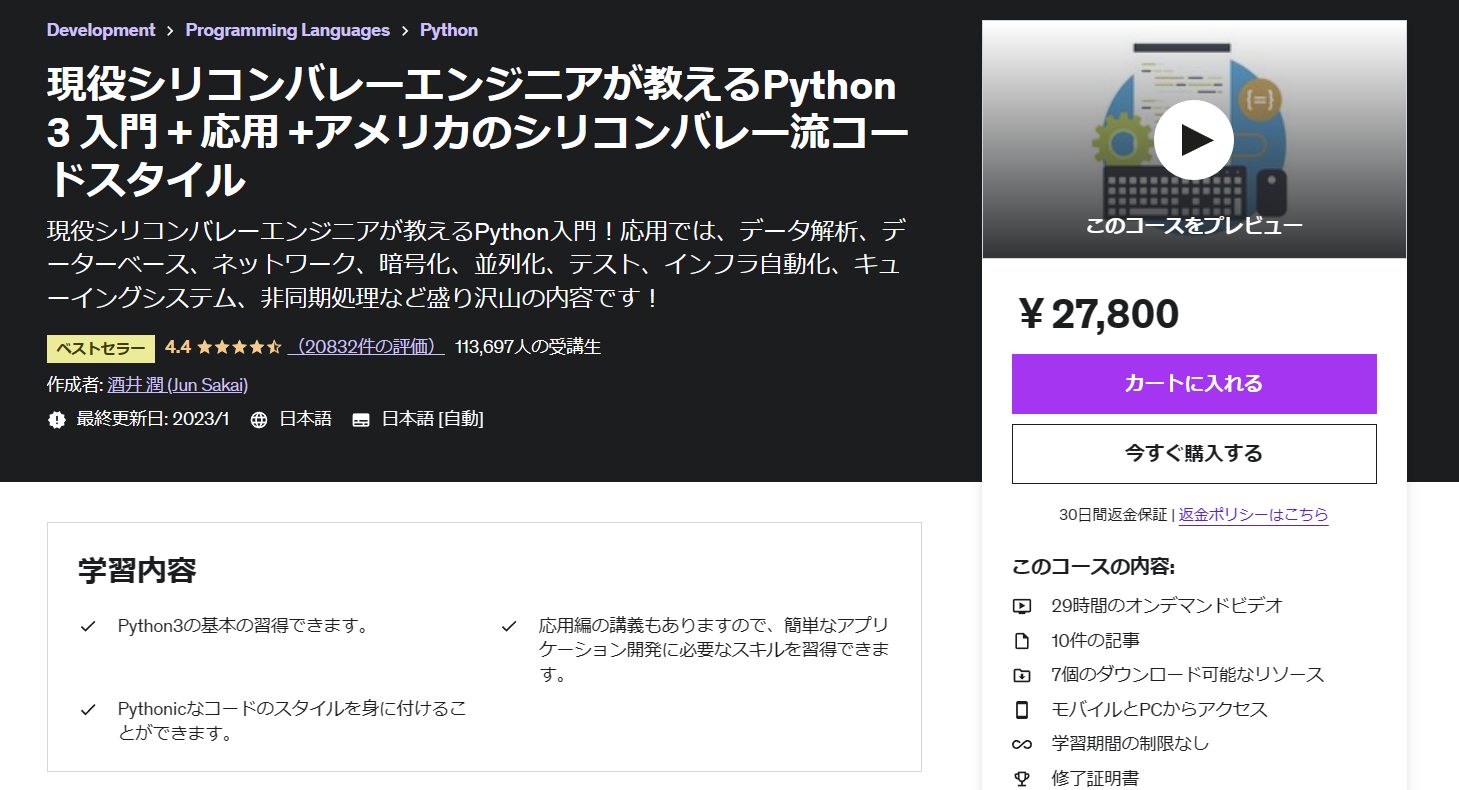Click the play icon to preview the course
This screenshot has height=790, width=1459.
pyautogui.click(x=1194, y=140)
